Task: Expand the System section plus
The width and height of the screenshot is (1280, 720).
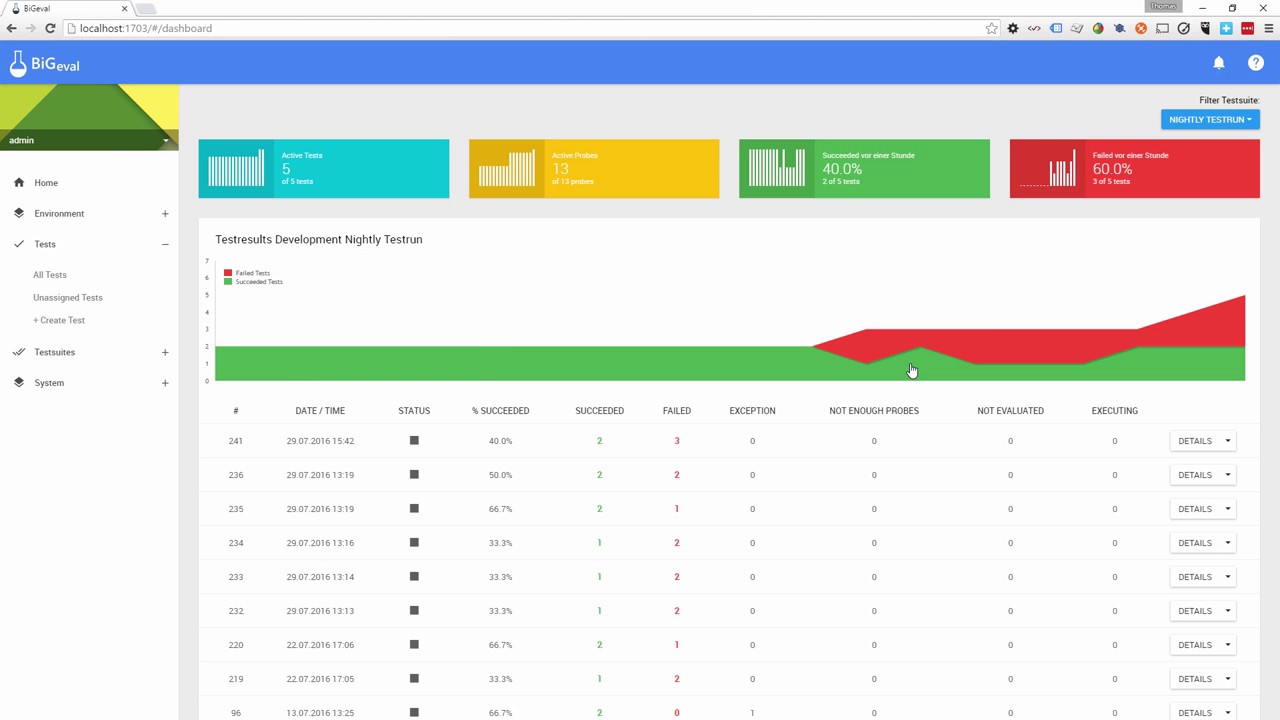Action: (165, 383)
